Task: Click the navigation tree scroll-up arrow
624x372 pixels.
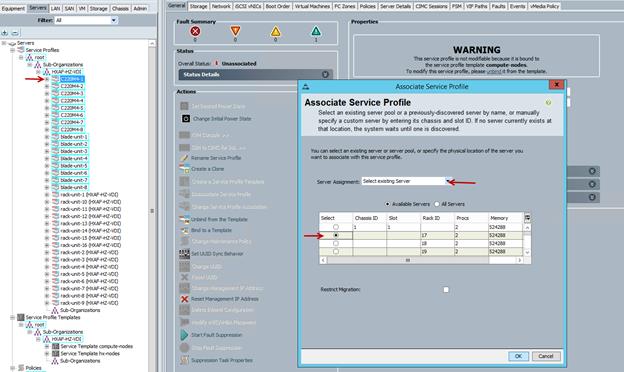Action: [x=152, y=43]
